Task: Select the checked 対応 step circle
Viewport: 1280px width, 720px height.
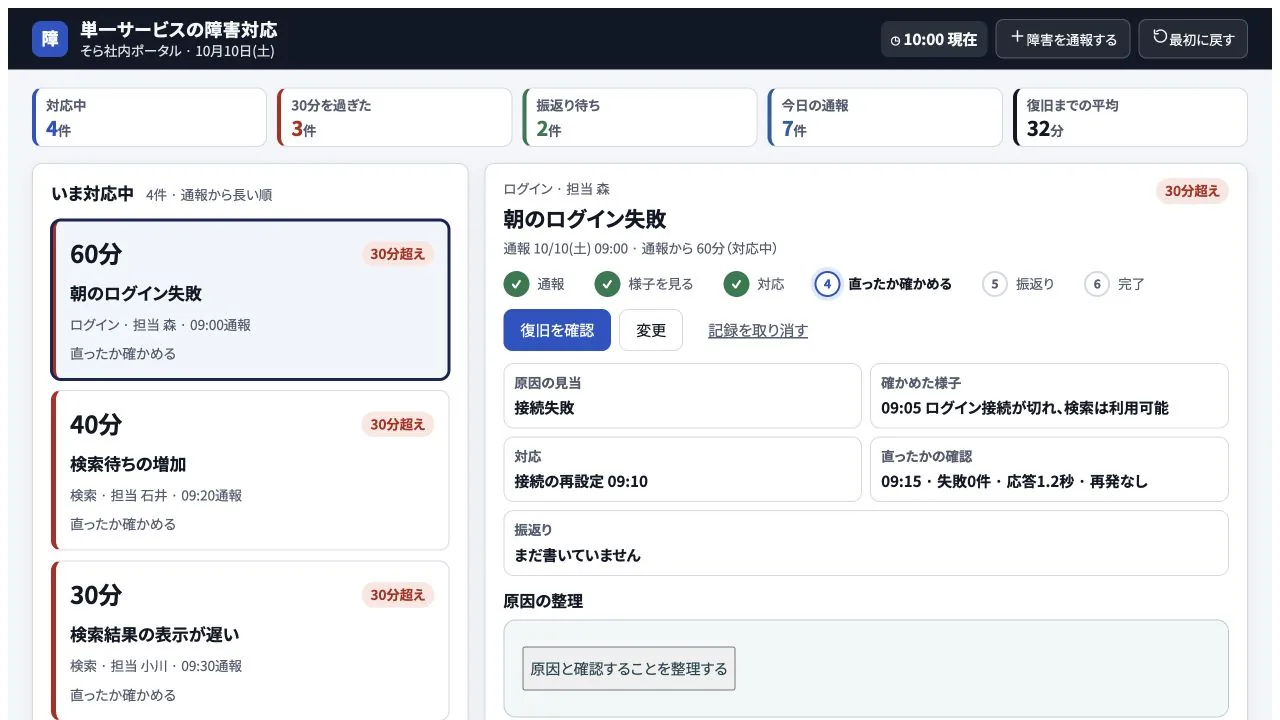Action: 737,284
